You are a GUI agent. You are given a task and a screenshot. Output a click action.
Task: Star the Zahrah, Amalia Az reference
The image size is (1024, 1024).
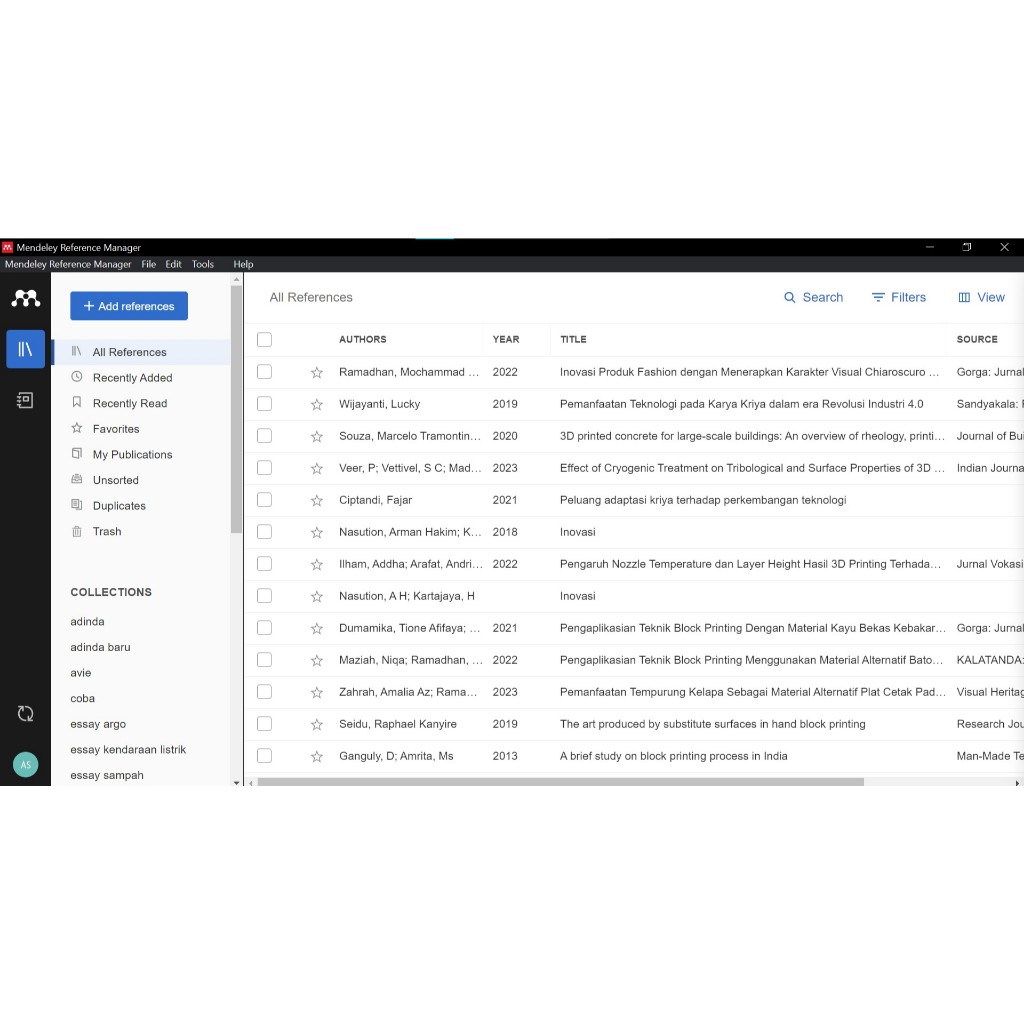pos(317,692)
